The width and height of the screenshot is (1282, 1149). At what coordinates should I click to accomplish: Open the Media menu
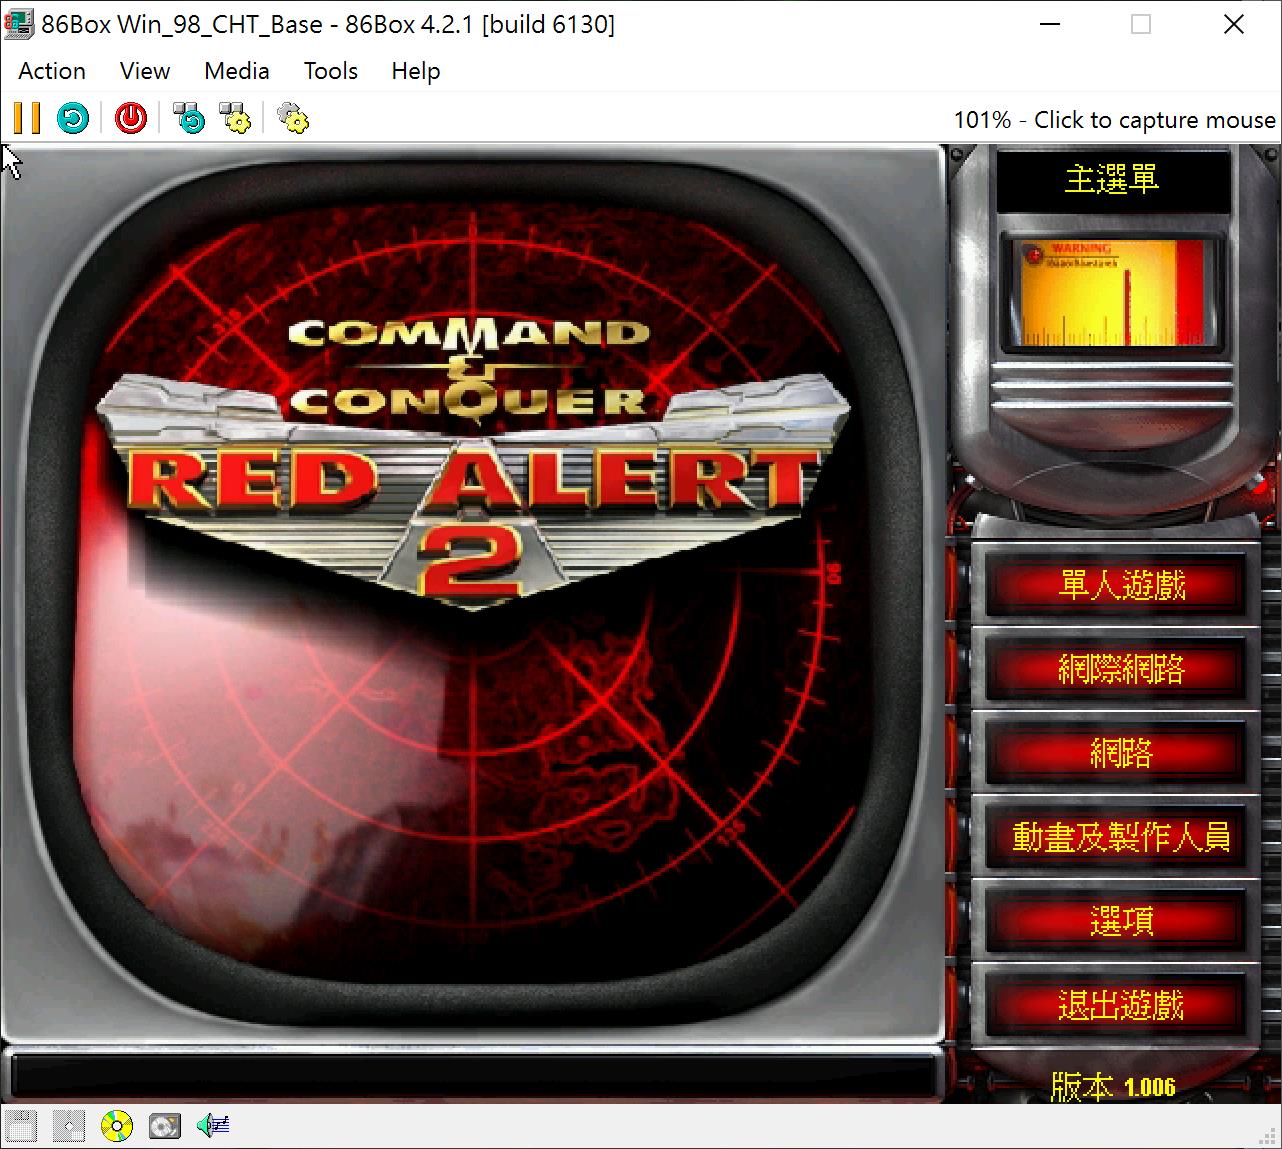(237, 71)
